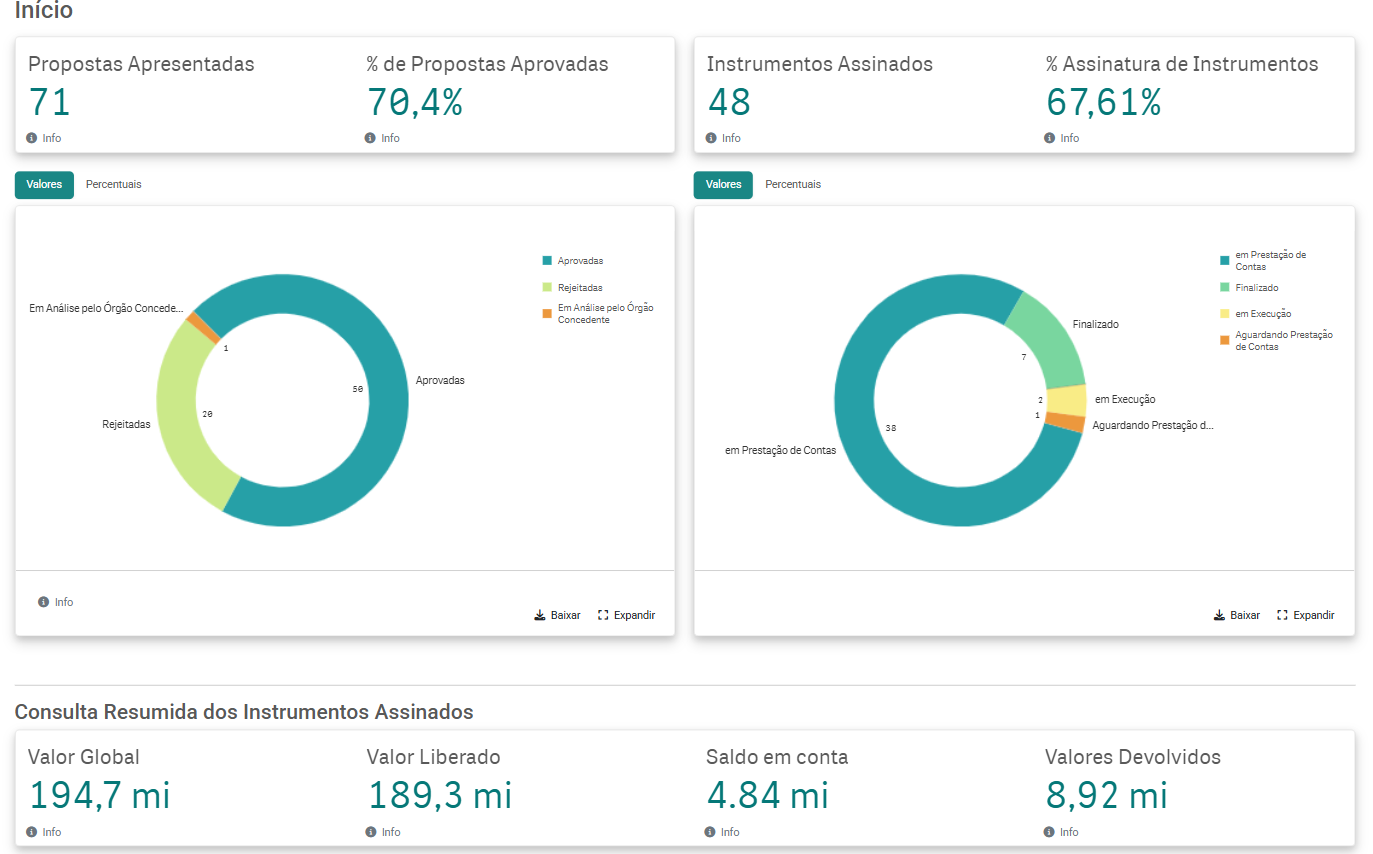Switch instruments chart to Percentuais tab
Viewport: 1373px width, 854px height.
[x=792, y=185]
